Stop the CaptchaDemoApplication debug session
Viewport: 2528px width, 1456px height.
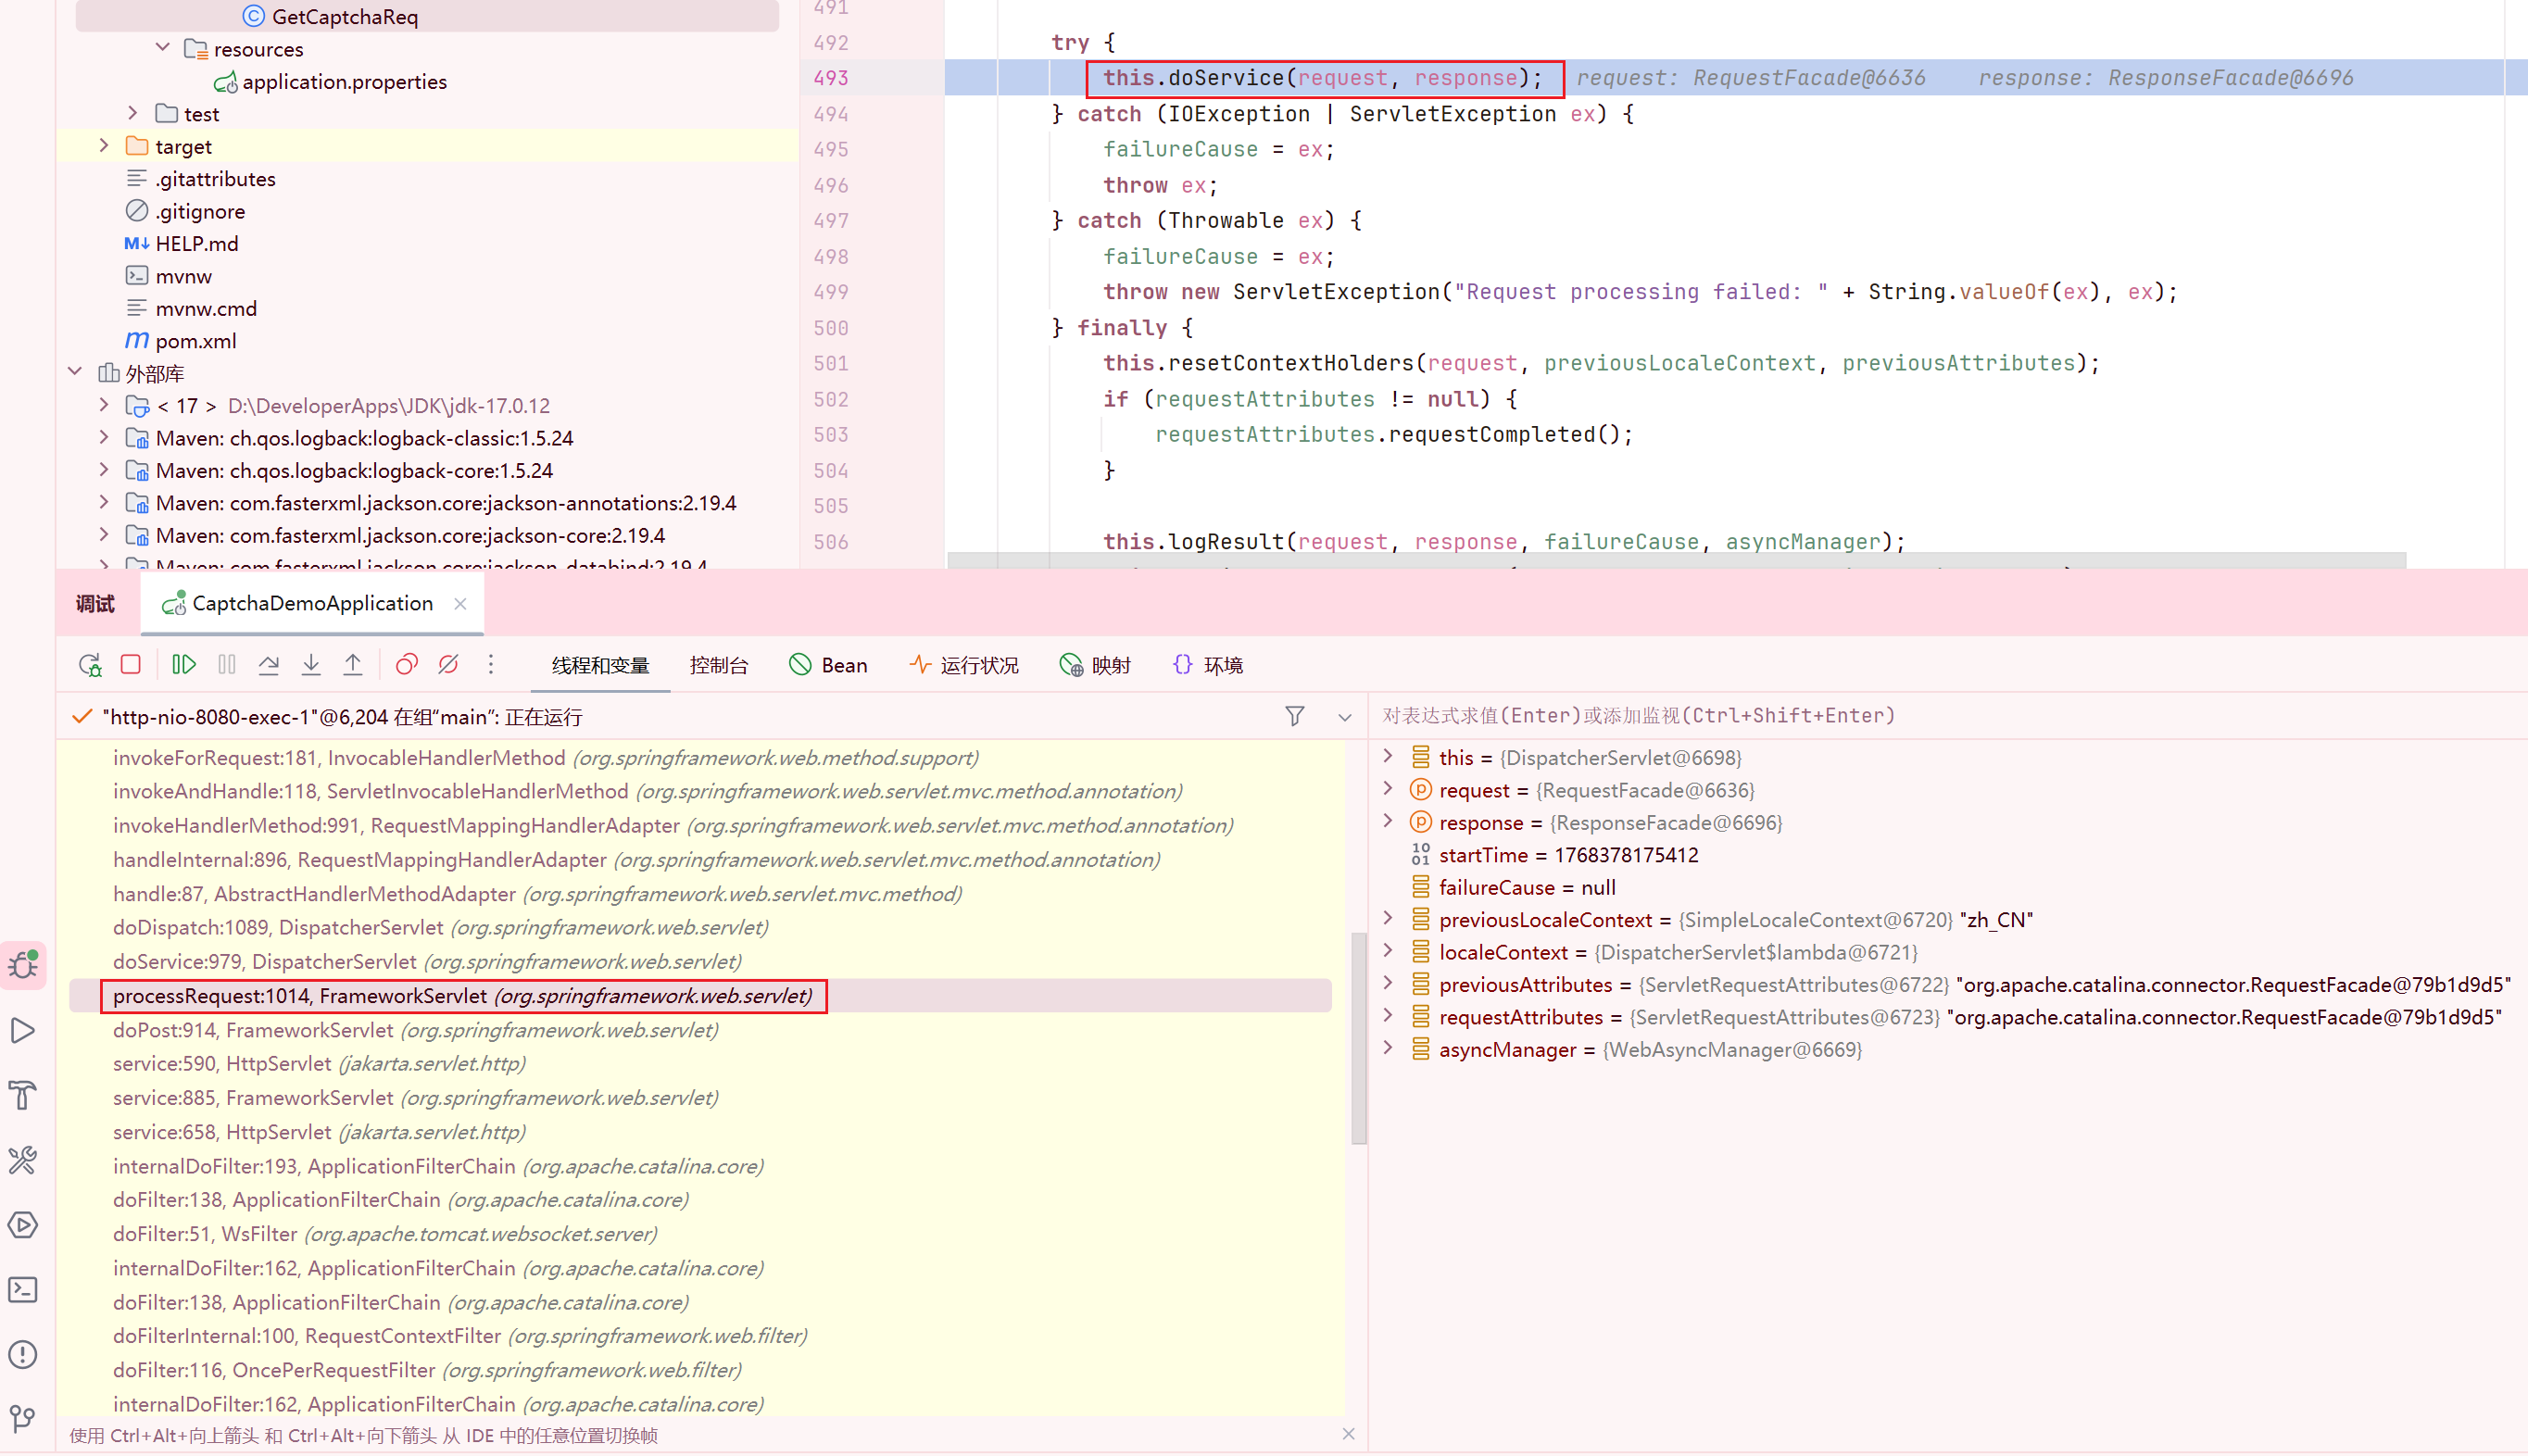point(131,665)
